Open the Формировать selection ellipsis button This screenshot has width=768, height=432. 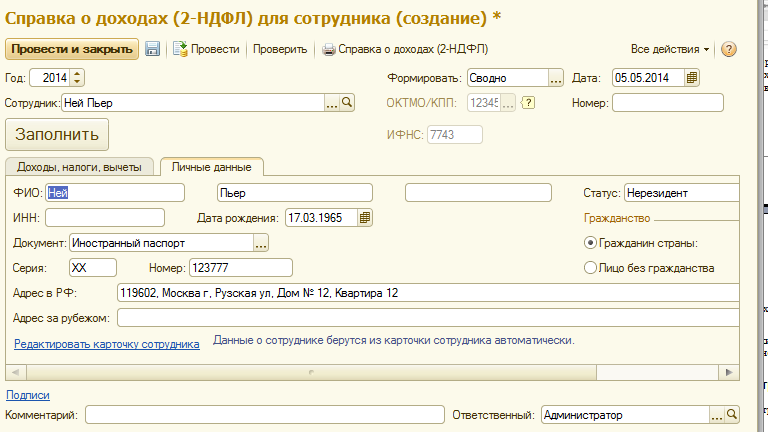click(x=556, y=77)
